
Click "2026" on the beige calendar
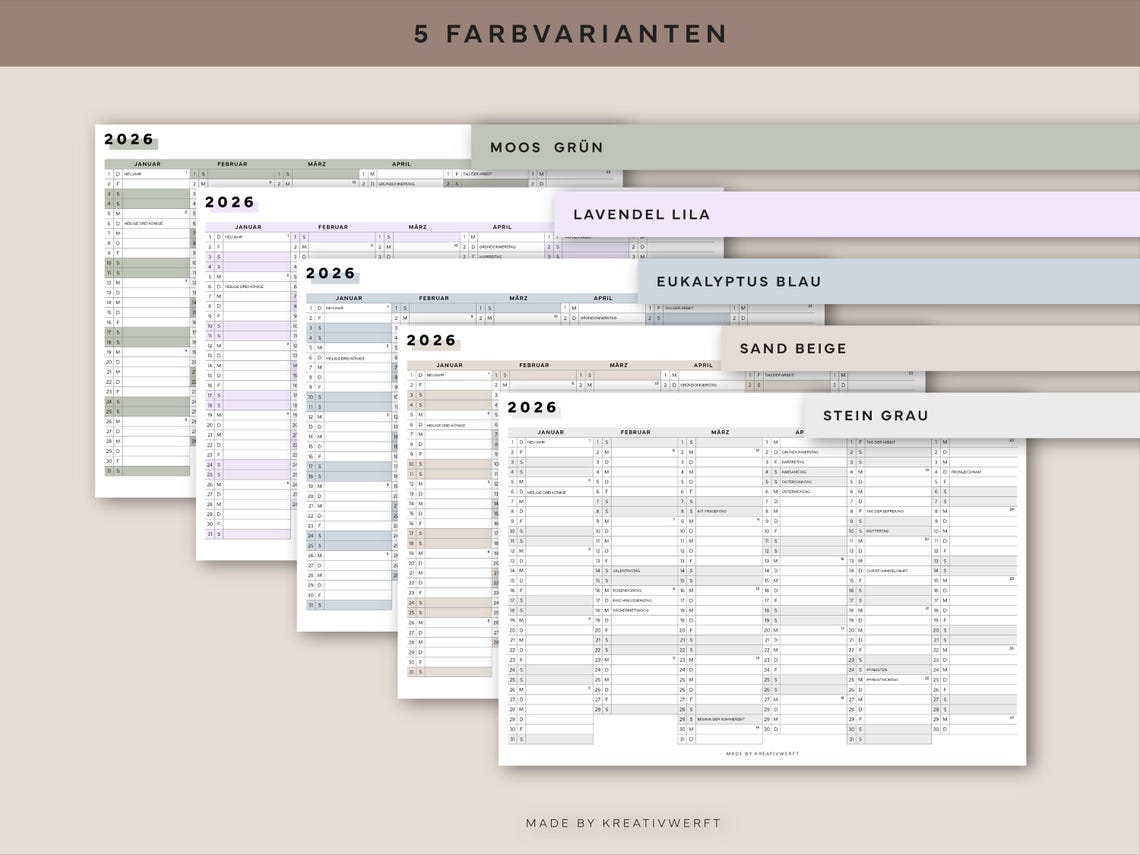(431, 340)
